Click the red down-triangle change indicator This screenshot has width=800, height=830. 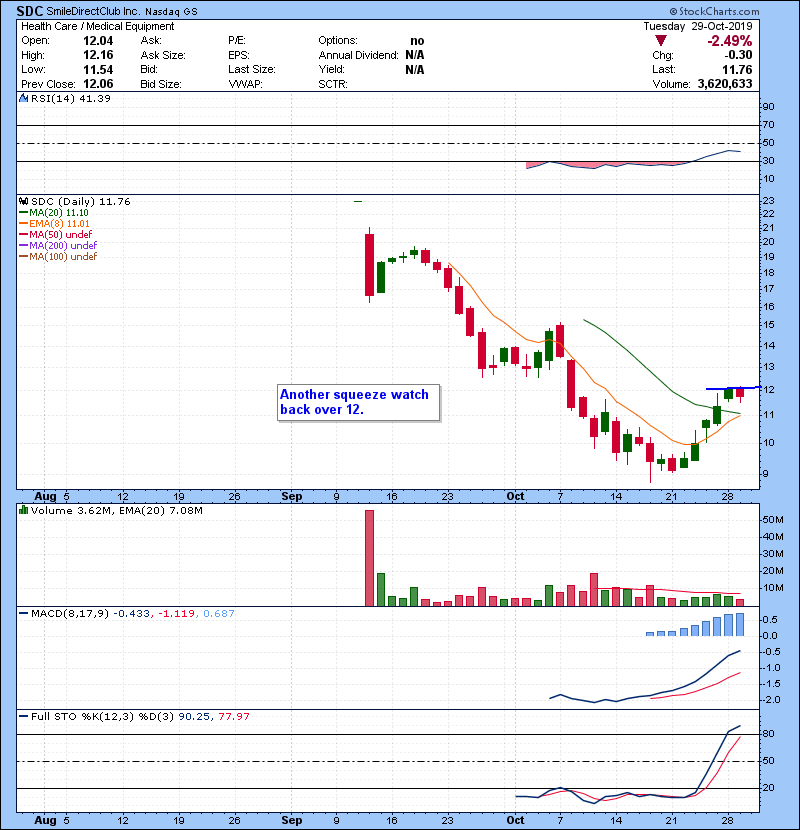click(660, 41)
